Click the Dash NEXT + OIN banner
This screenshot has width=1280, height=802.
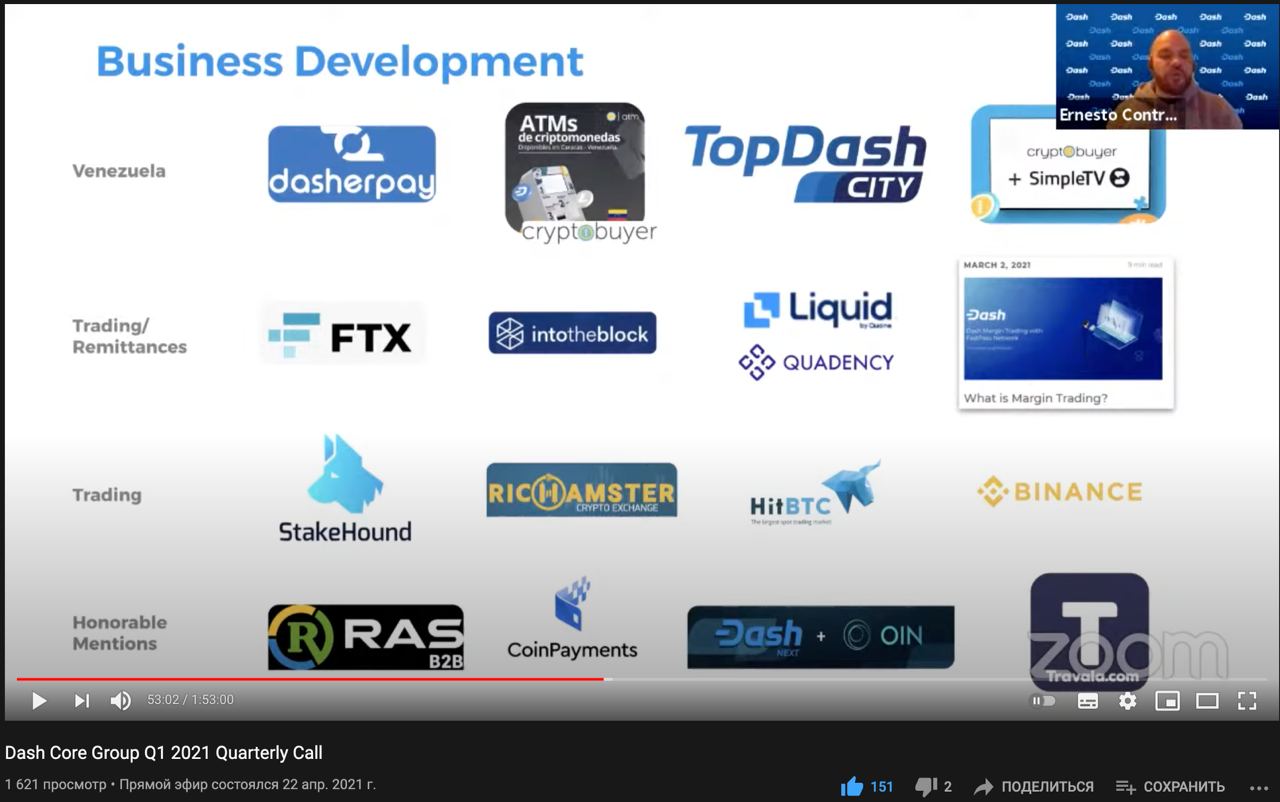821,636
